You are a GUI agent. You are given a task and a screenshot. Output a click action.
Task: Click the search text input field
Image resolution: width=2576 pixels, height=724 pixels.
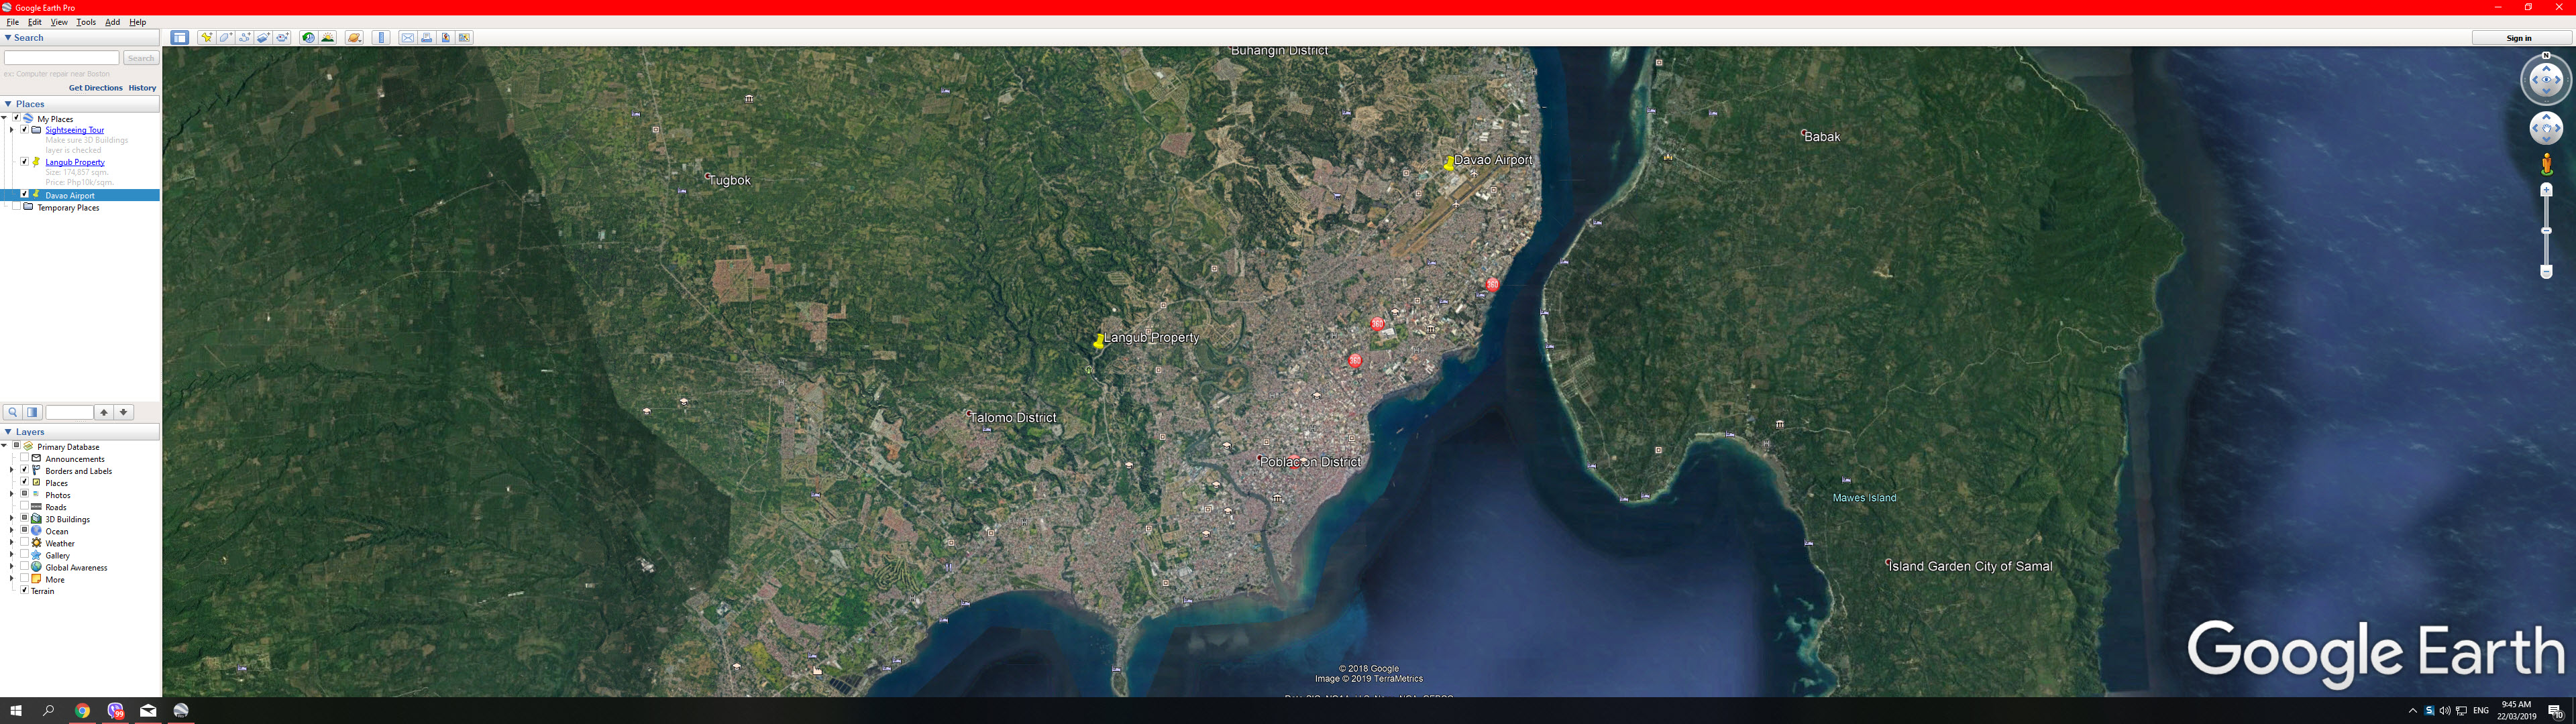pos(61,58)
